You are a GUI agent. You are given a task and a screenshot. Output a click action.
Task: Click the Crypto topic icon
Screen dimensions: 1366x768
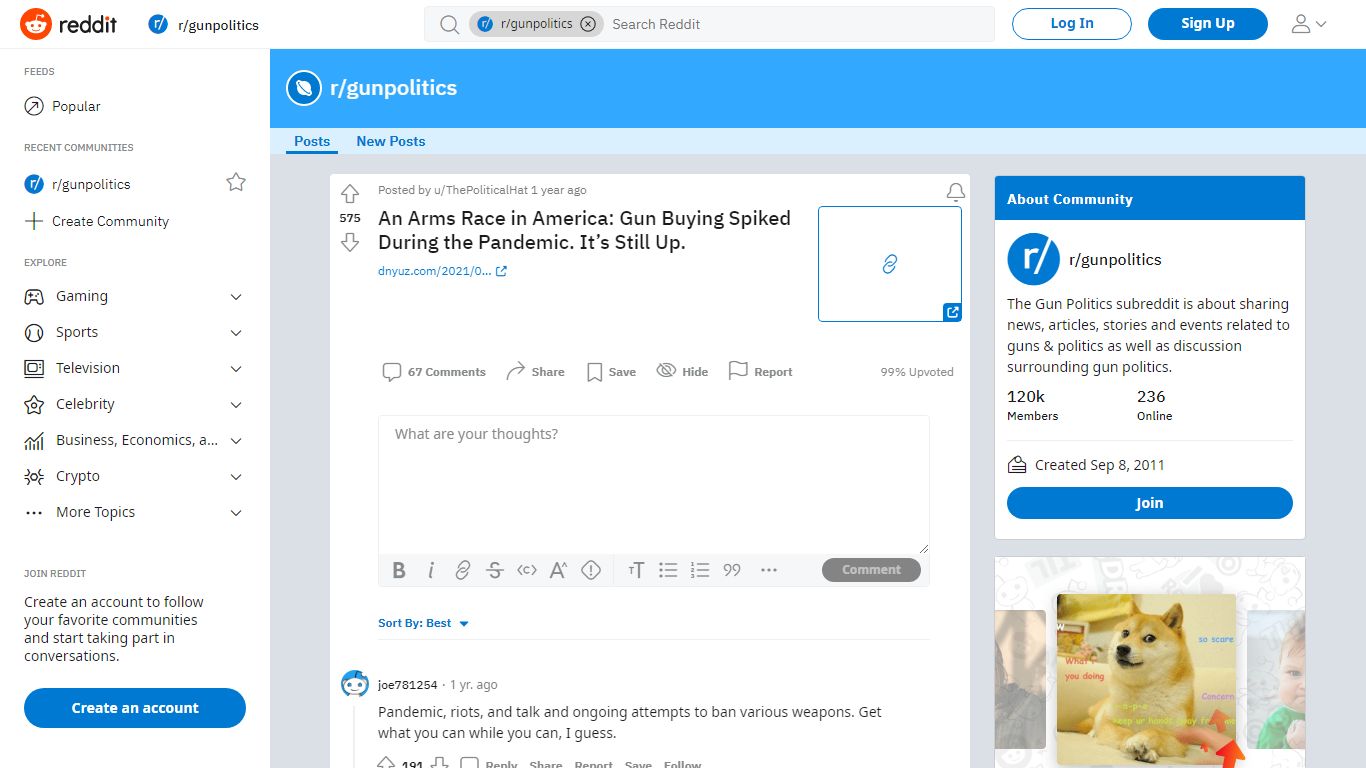pos(34,476)
